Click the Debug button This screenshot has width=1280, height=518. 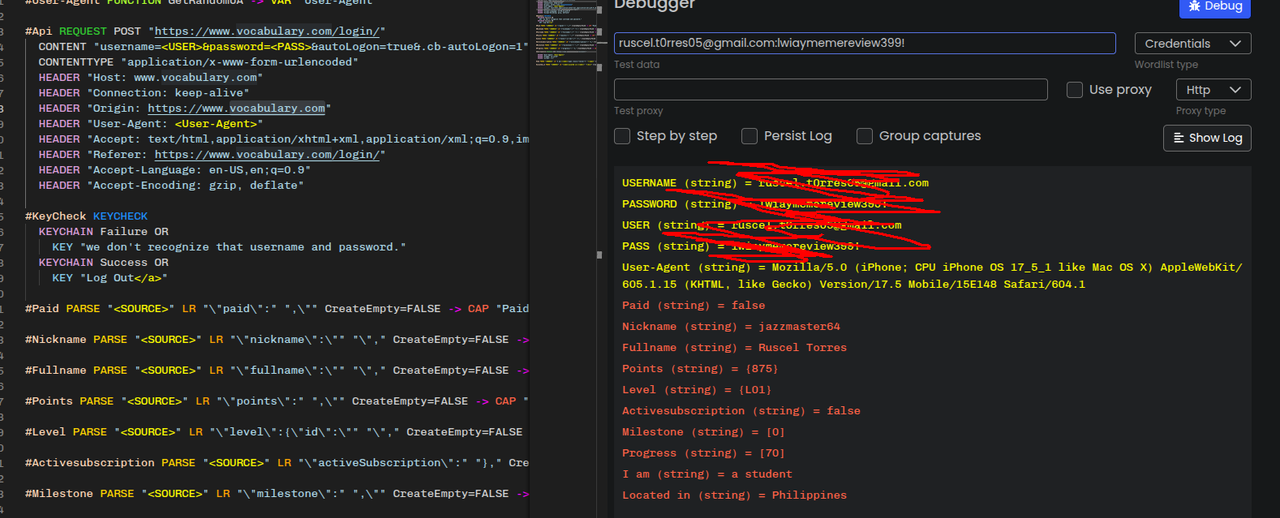[x=1215, y=6]
